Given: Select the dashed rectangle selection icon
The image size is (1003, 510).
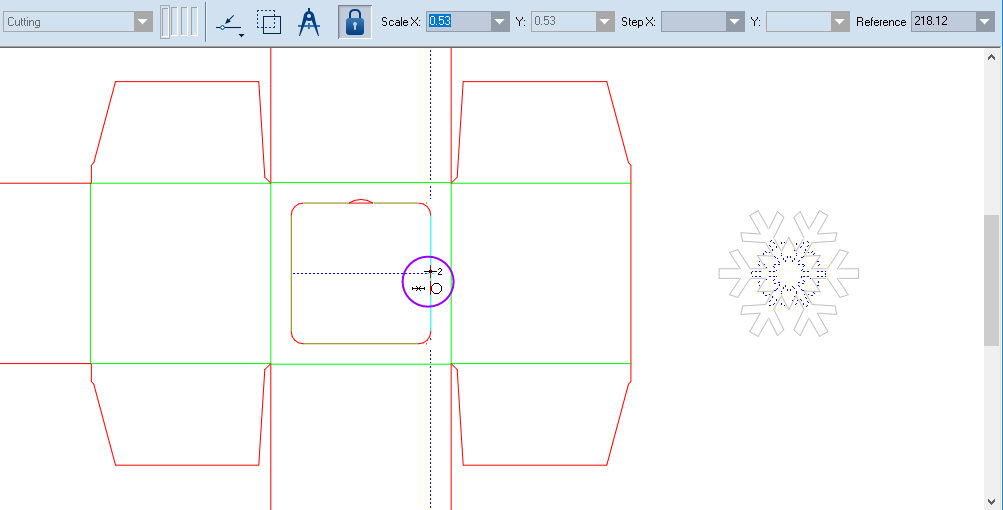Looking at the screenshot, I should (x=268, y=22).
